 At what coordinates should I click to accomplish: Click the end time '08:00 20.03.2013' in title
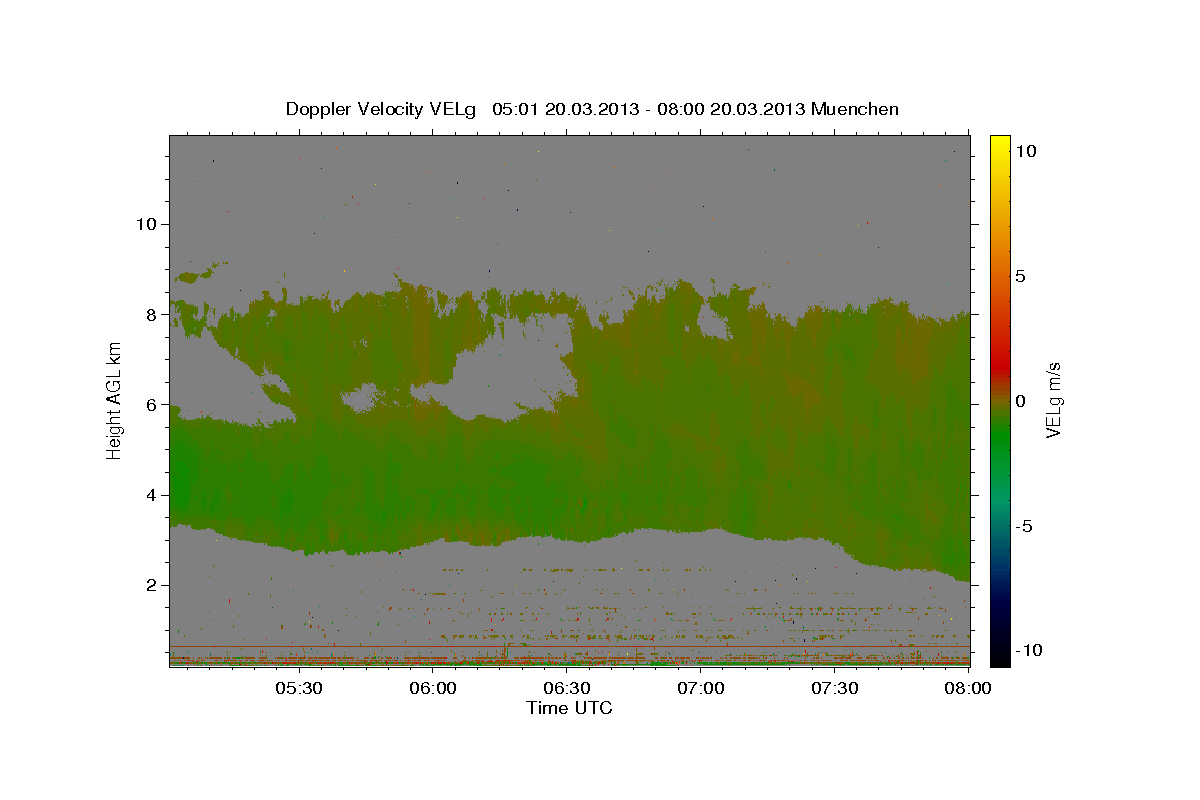[x=729, y=109]
